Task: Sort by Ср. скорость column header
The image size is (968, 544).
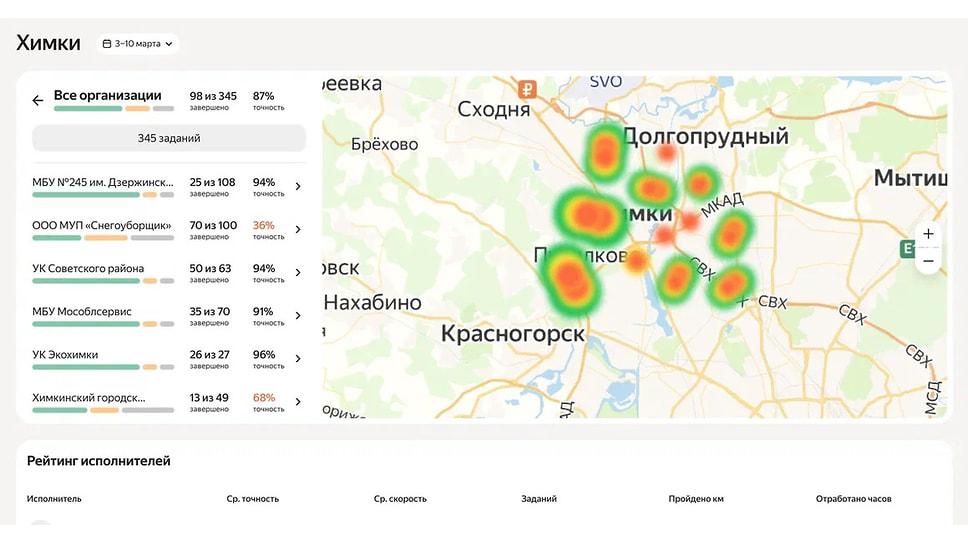Action: pyautogui.click(x=400, y=499)
